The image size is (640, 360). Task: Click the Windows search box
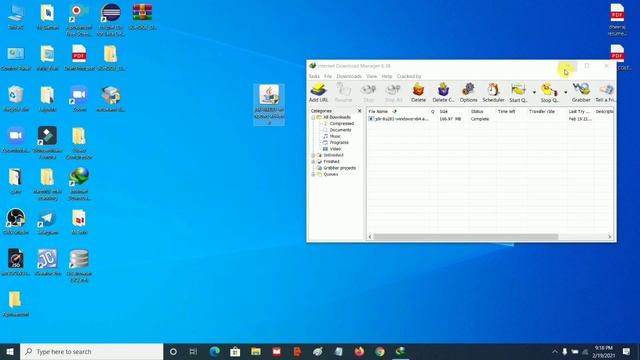coord(91,351)
